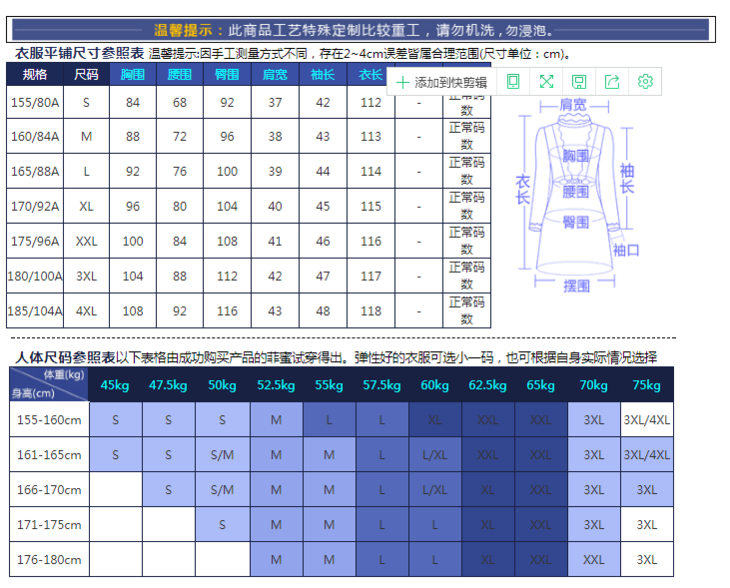
Task: Click the 75kg weight column header
Action: (x=647, y=385)
